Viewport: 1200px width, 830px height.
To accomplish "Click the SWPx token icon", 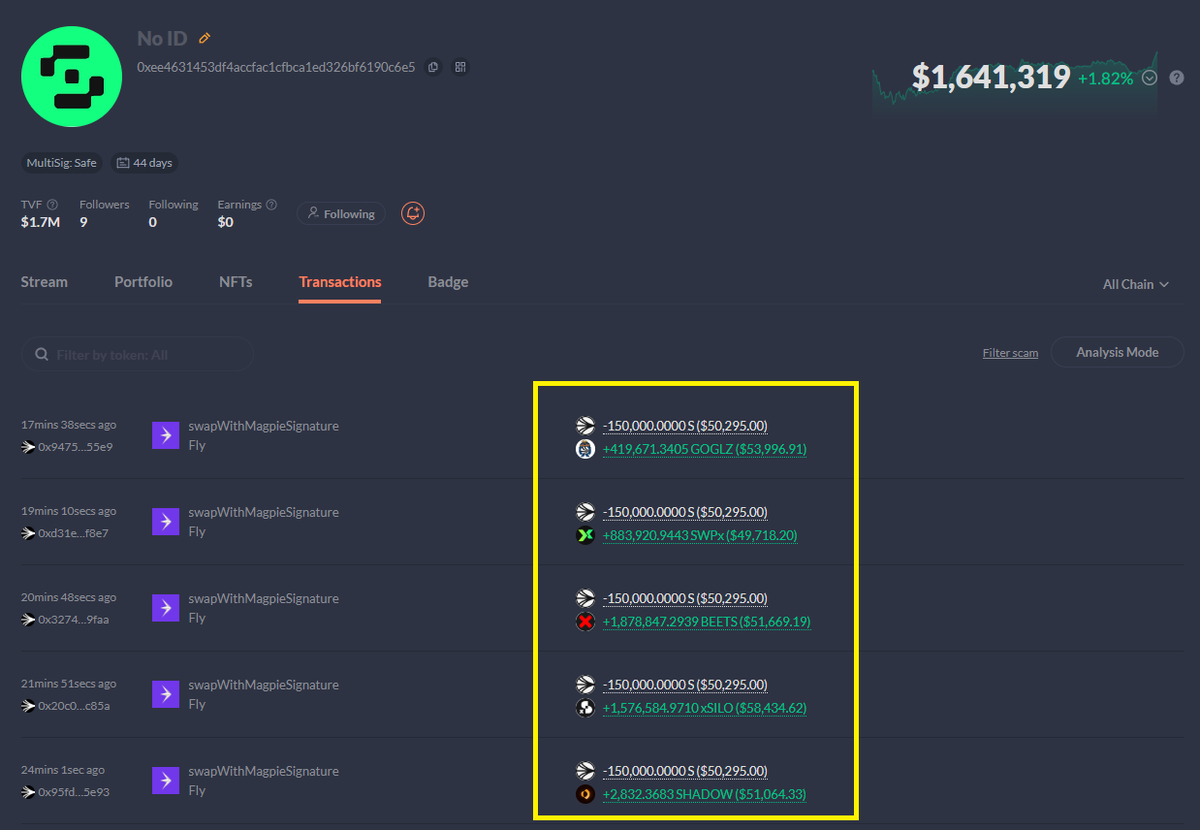I will click(x=586, y=536).
